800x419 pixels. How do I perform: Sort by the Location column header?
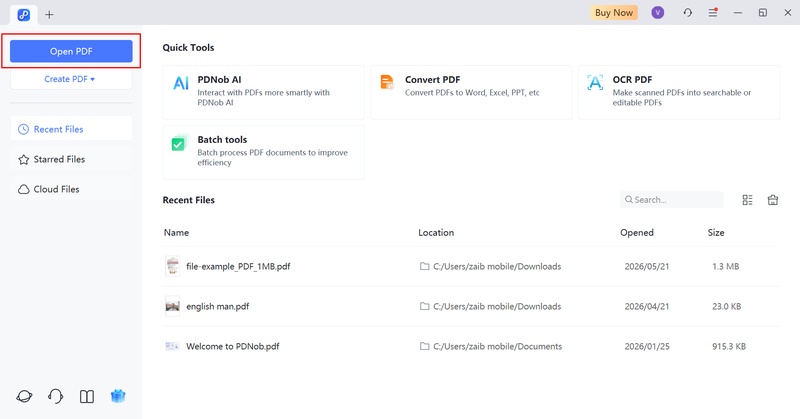tap(436, 233)
